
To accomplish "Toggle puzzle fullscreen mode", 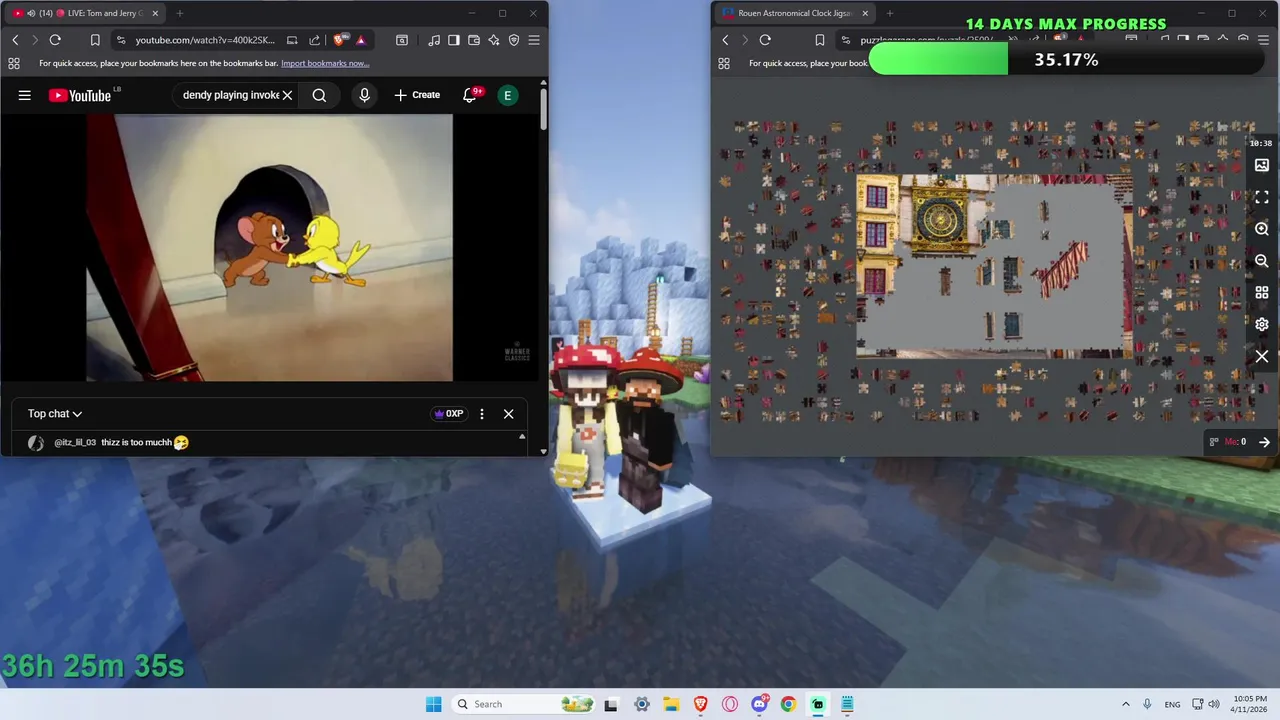I will click(x=1262, y=197).
